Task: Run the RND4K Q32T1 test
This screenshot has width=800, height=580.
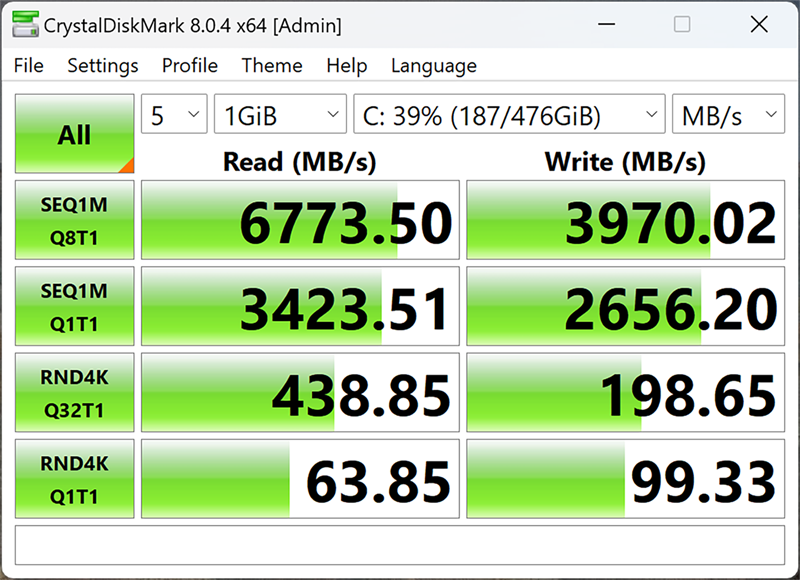Action: 74,392
